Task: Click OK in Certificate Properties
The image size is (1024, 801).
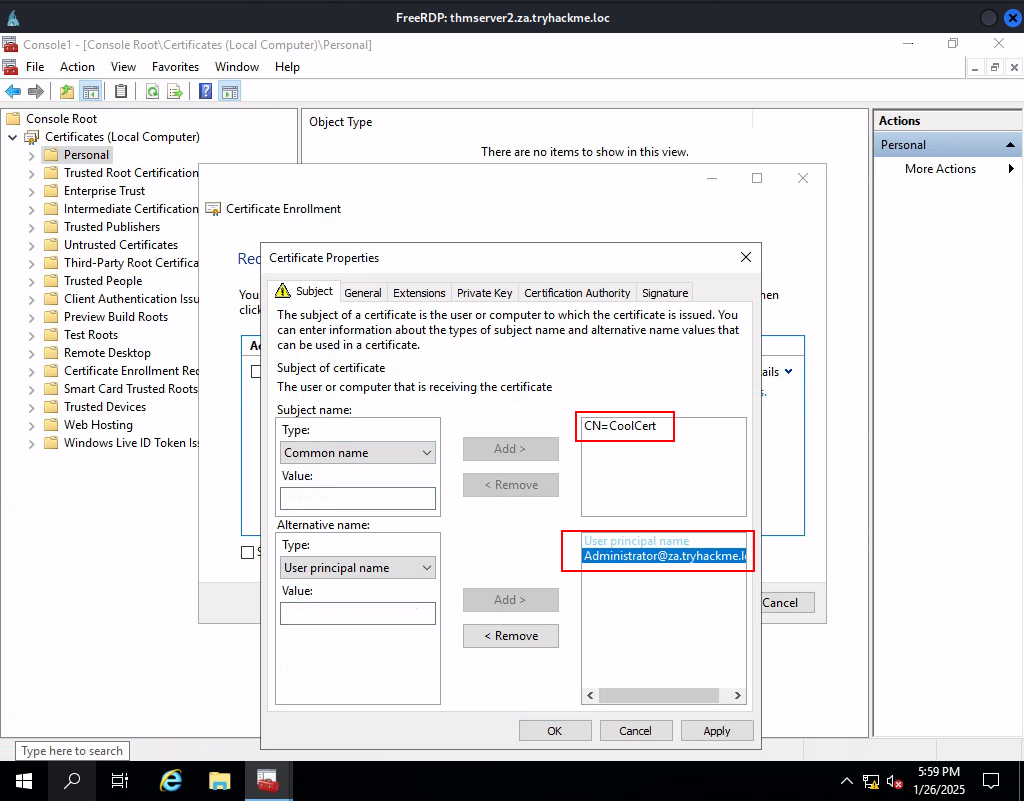Action: (554, 730)
